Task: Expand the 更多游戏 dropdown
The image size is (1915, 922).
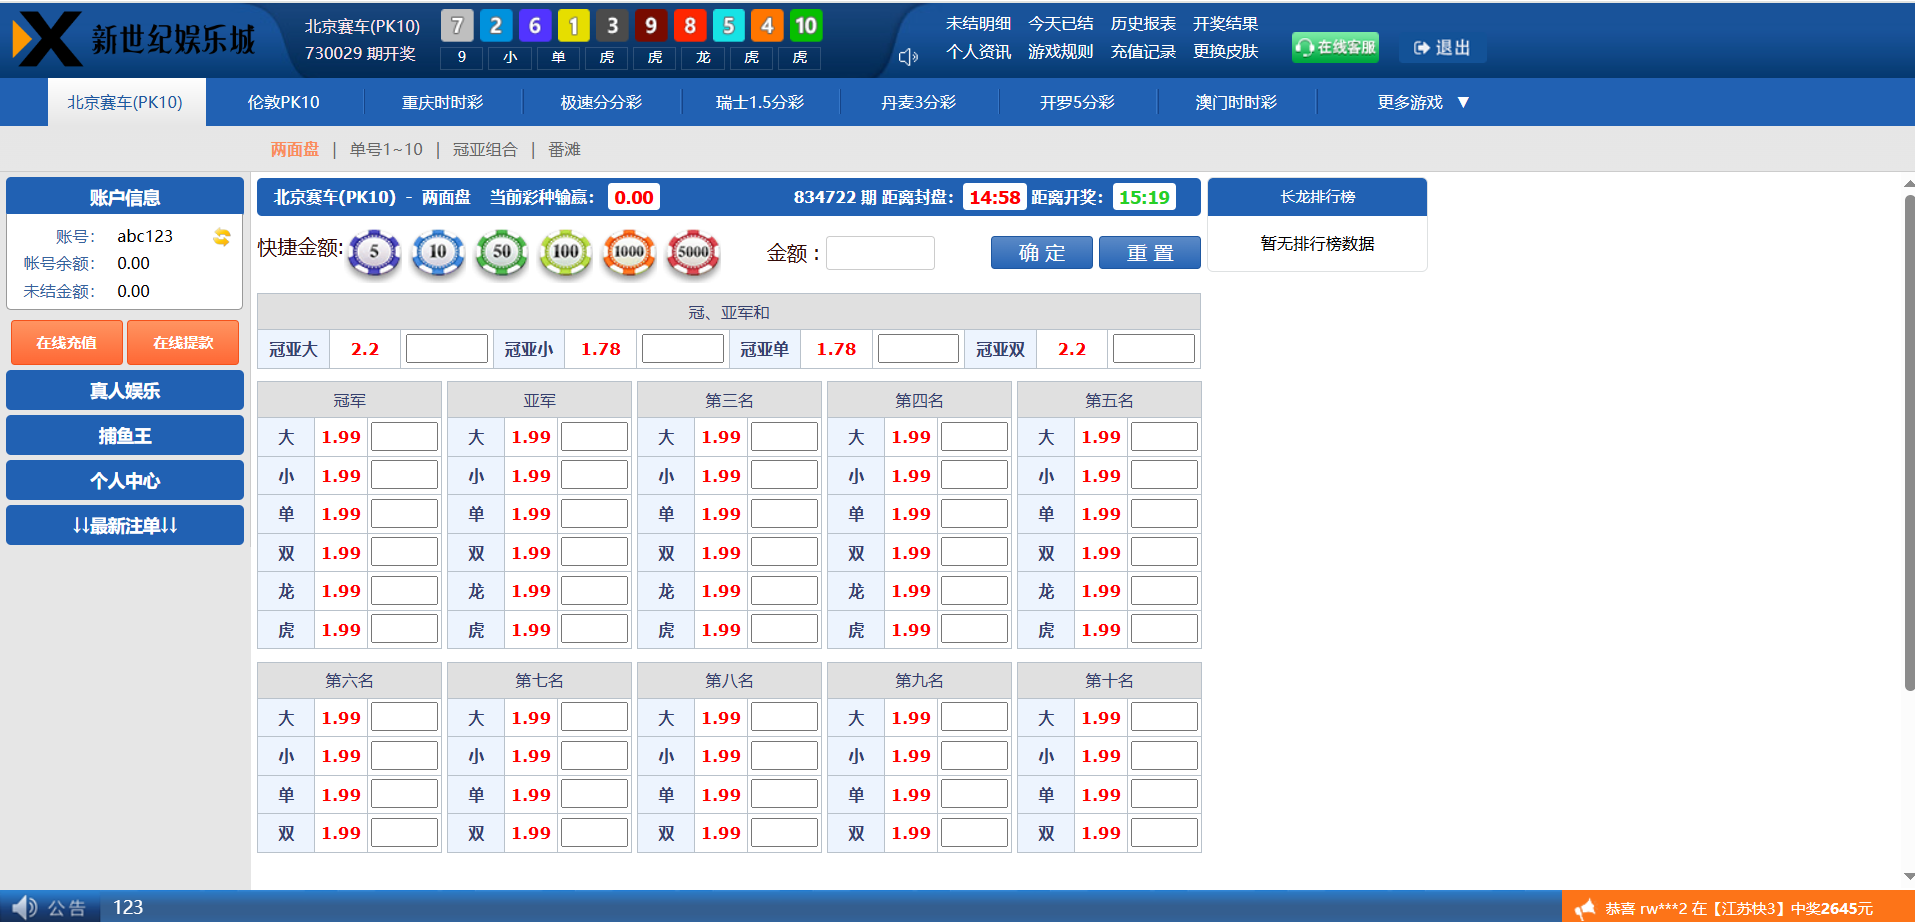Action: (x=1422, y=102)
